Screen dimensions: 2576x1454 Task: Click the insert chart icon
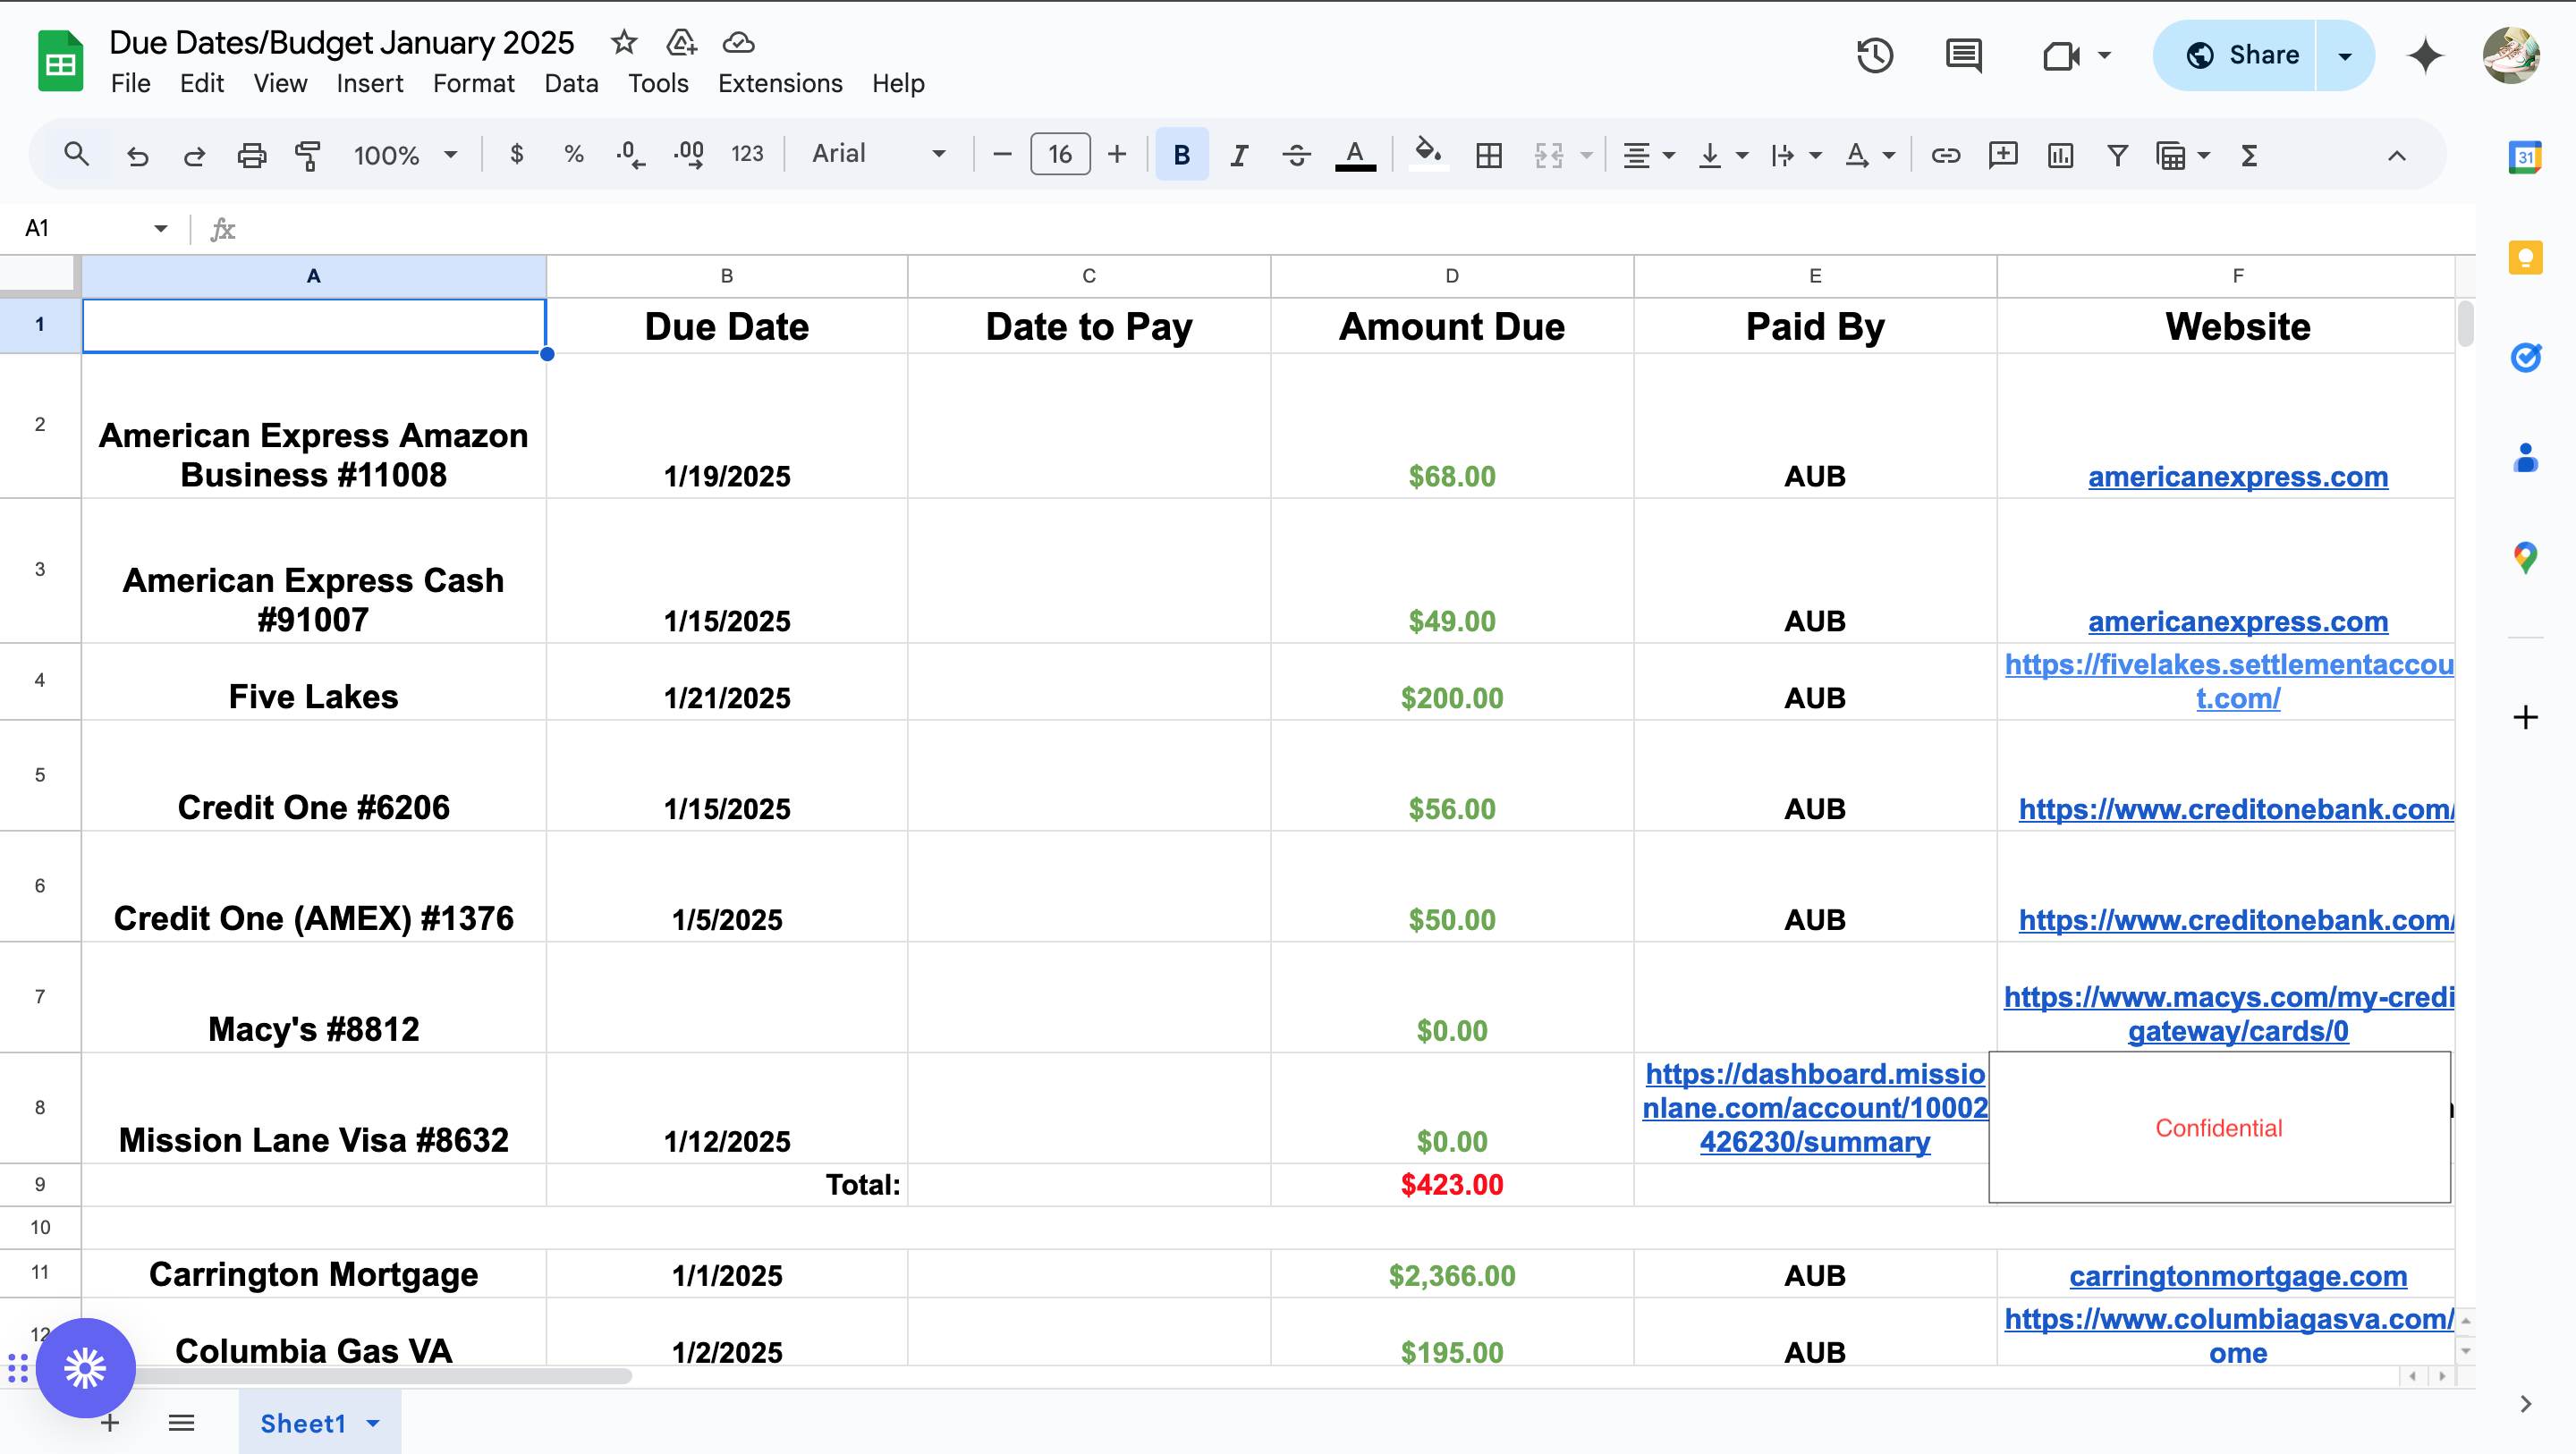2060,155
